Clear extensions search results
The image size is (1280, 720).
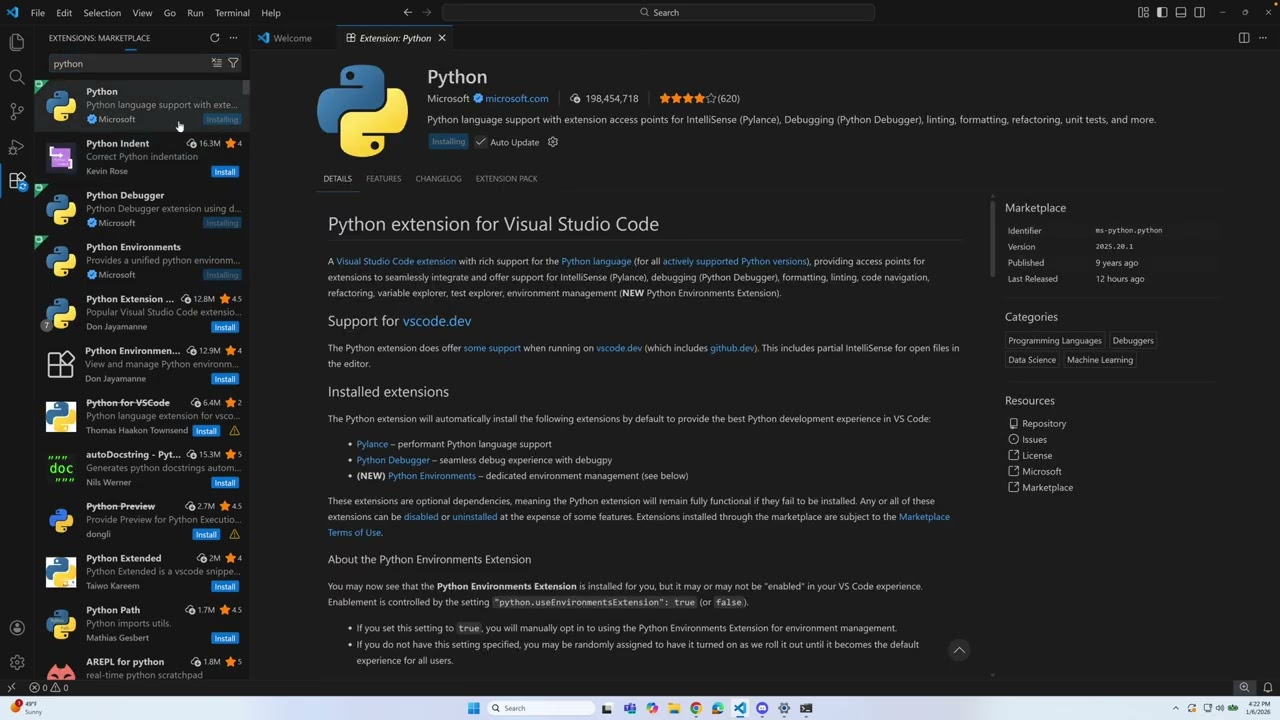click(x=216, y=63)
